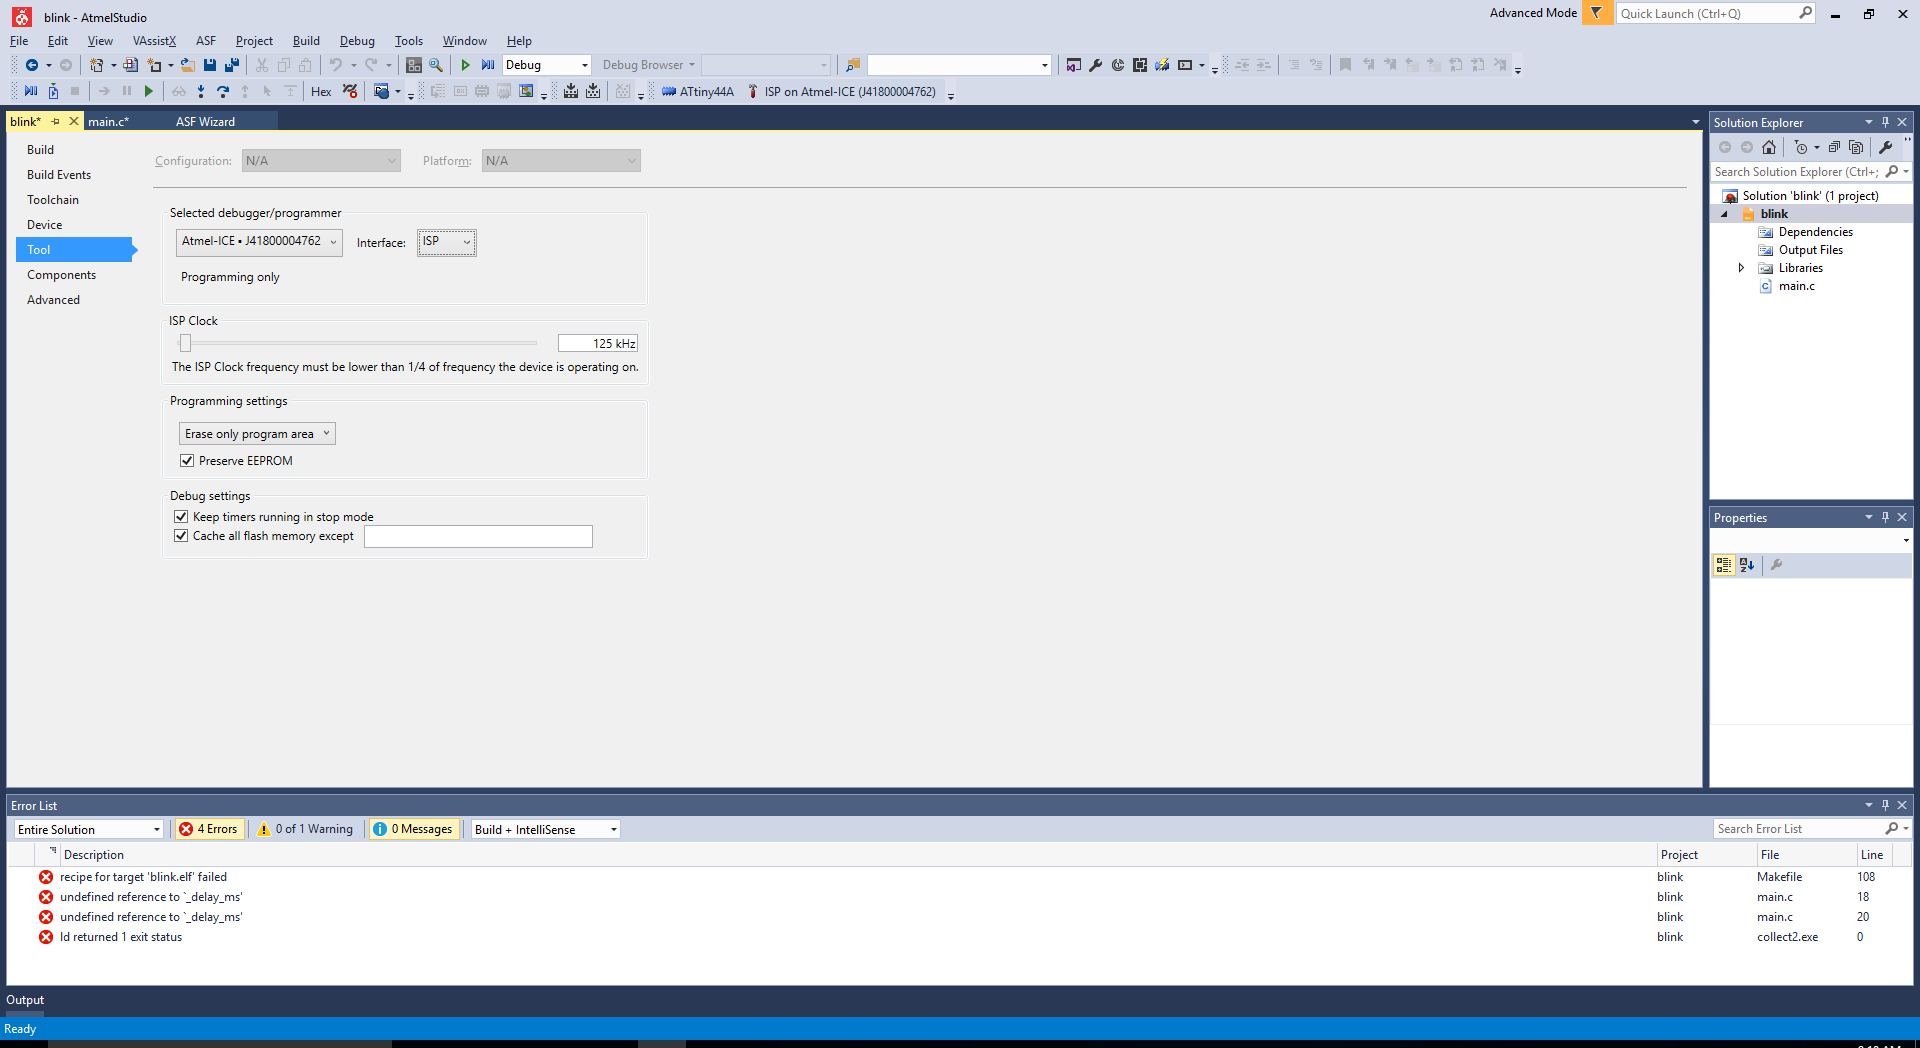This screenshot has width=1920, height=1048.
Task: Select the Toolchain settings page
Action: 53,200
